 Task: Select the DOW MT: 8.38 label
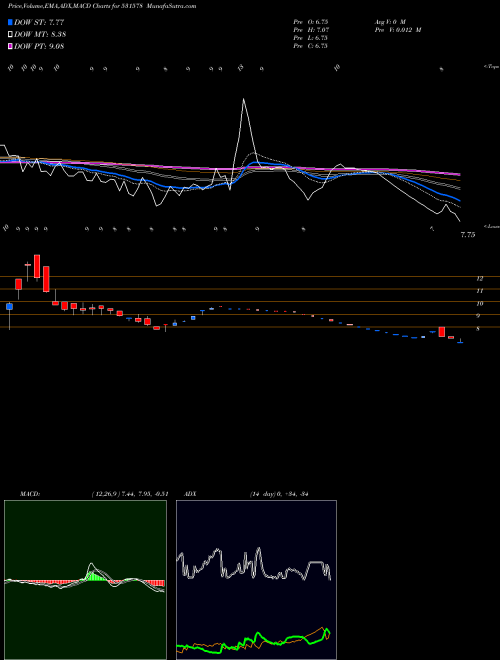(x=40, y=35)
